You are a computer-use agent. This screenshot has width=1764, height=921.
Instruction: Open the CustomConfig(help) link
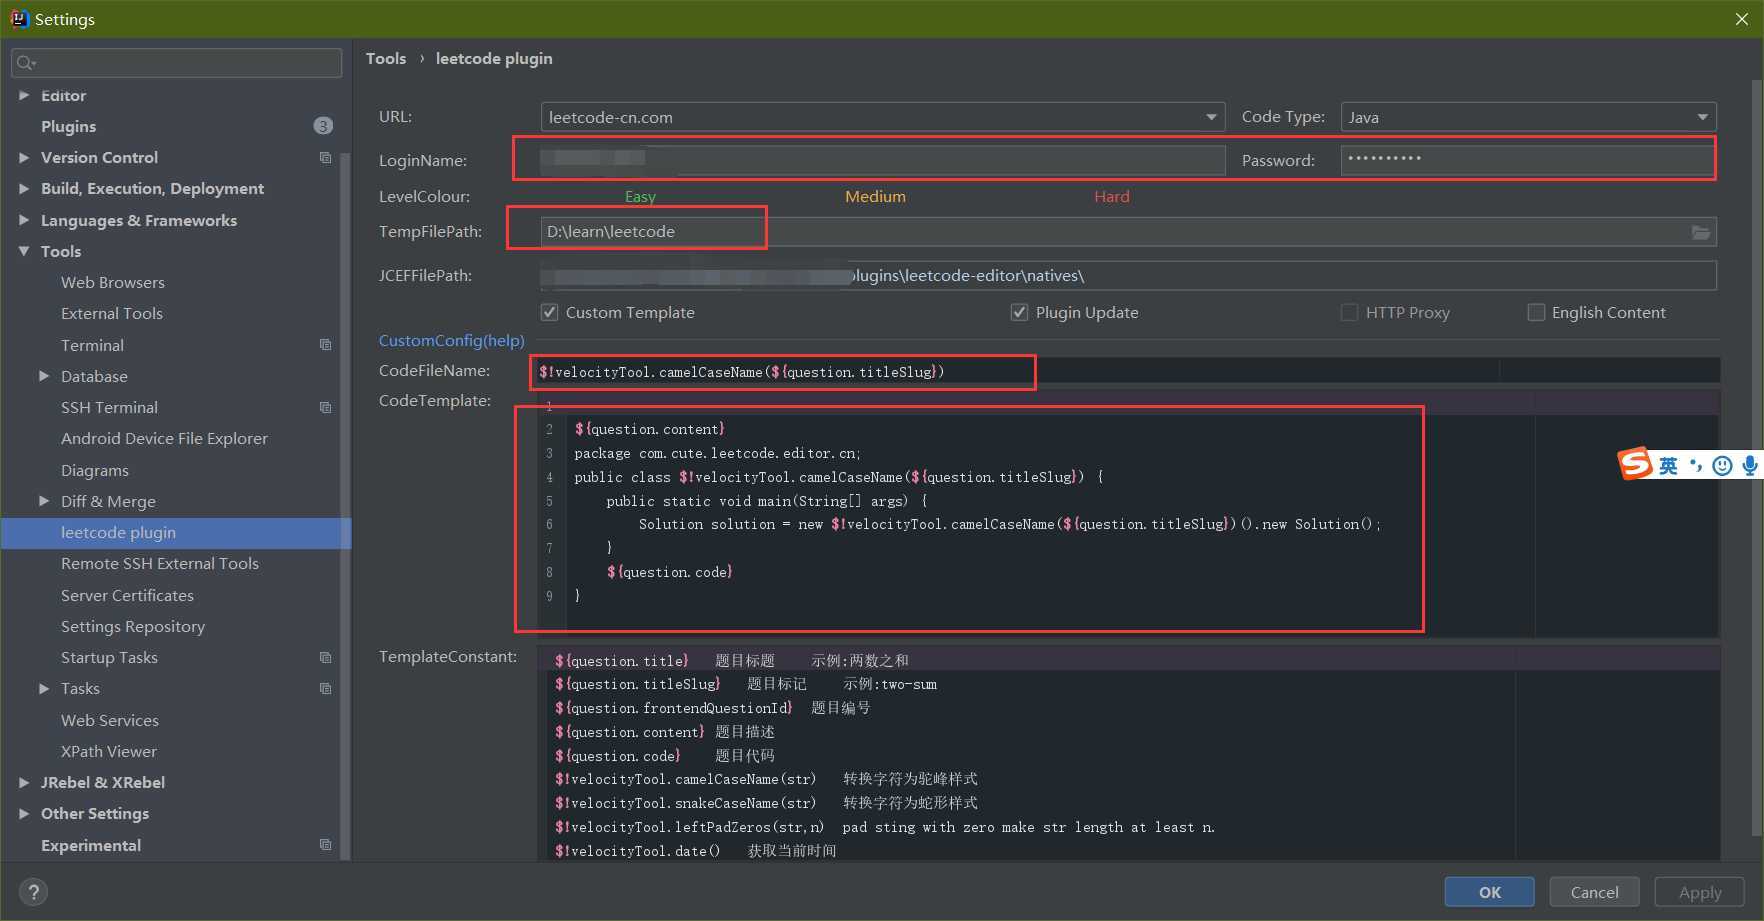(x=452, y=340)
